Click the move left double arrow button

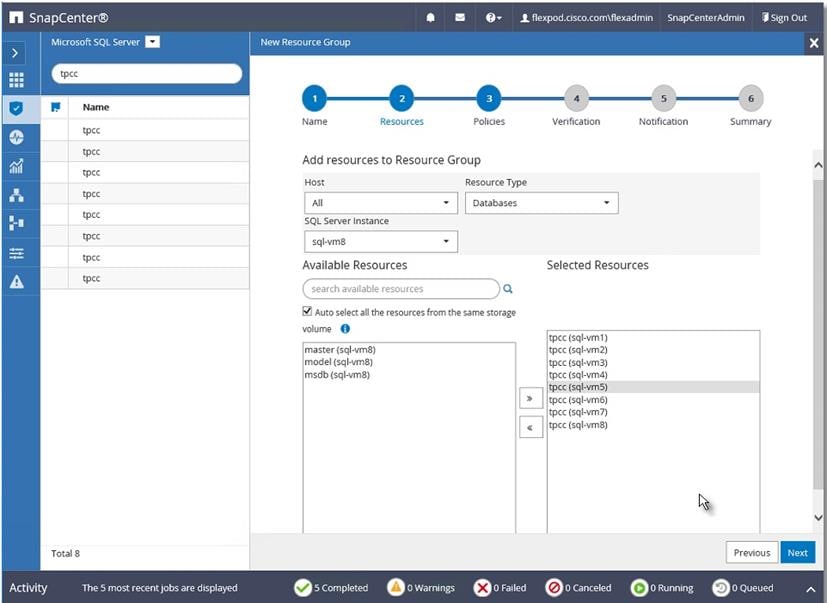pos(531,427)
